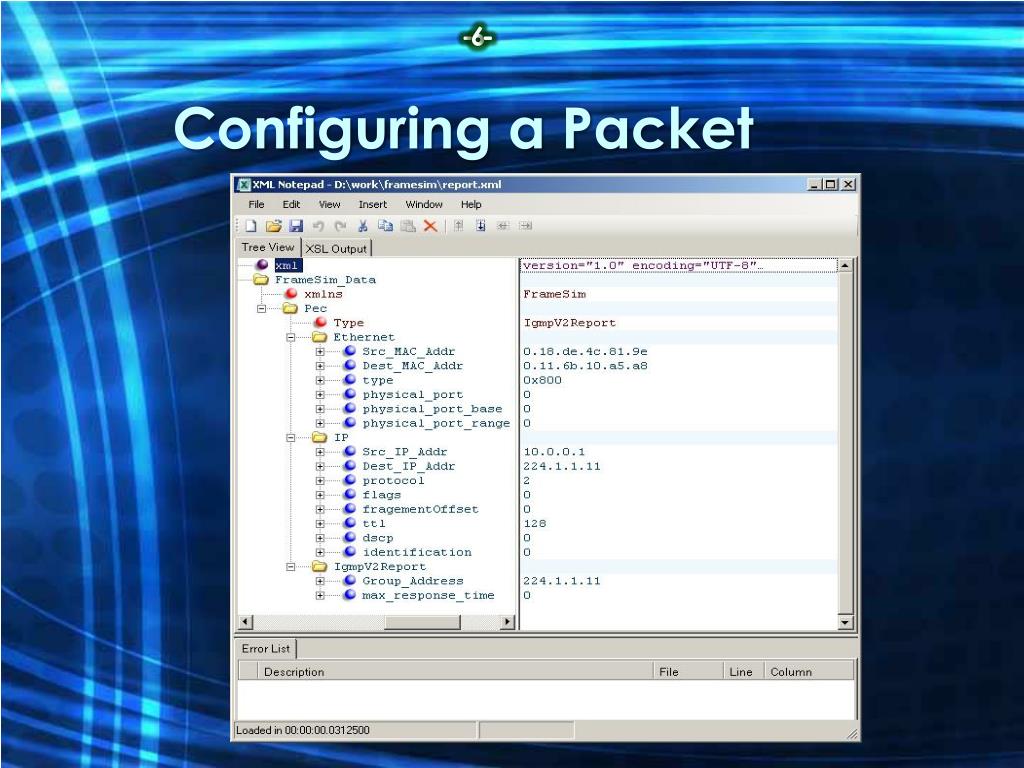The image size is (1024, 768).
Task: Click the folder icon of FrameSim_Data
Action: 261,280
